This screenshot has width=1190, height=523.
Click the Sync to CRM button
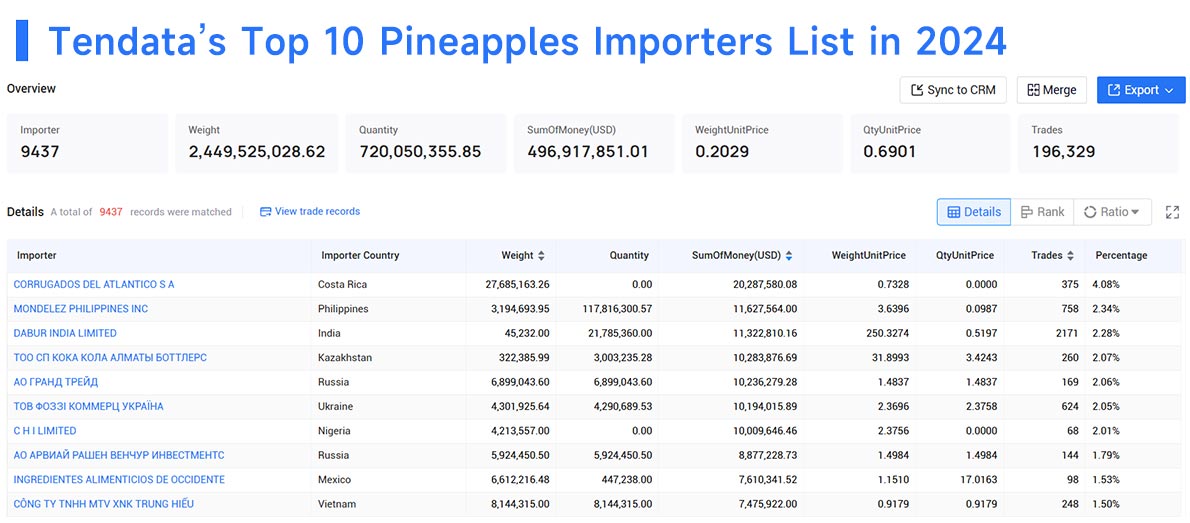click(x=953, y=90)
